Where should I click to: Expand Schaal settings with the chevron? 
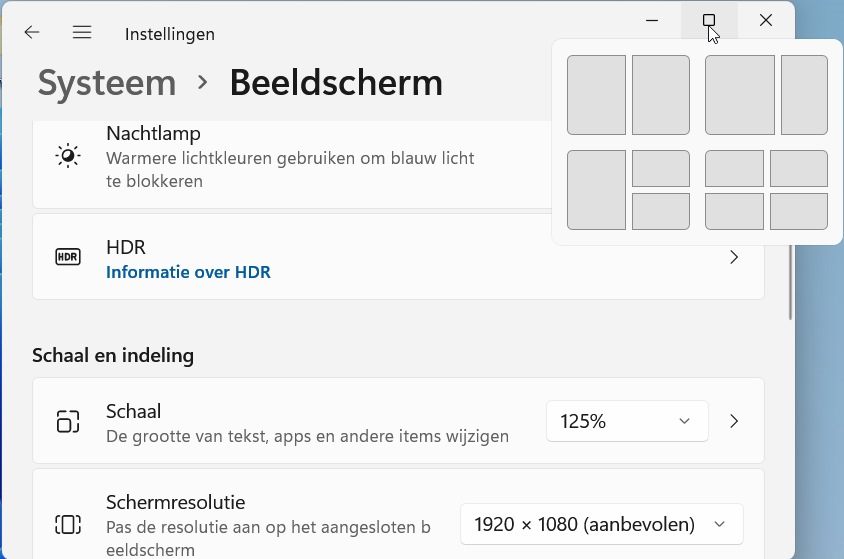pyautogui.click(x=734, y=421)
